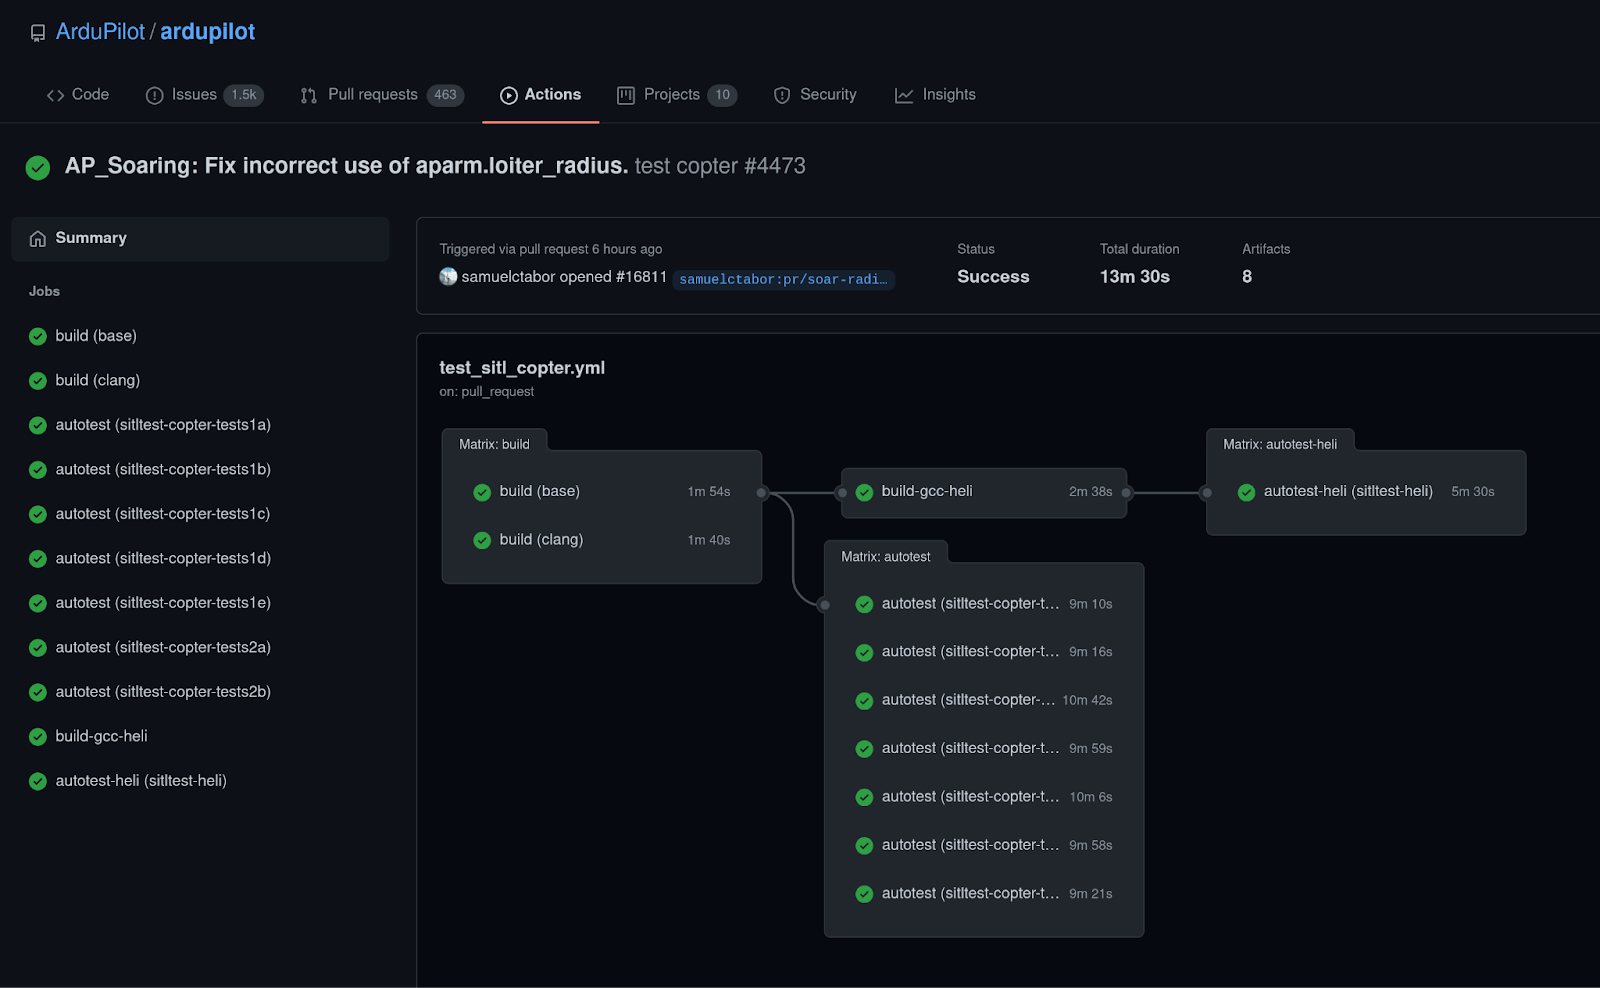Image resolution: width=1600 pixels, height=988 pixels.
Task: Open build (clang) node in graph
Action: [x=602, y=540]
